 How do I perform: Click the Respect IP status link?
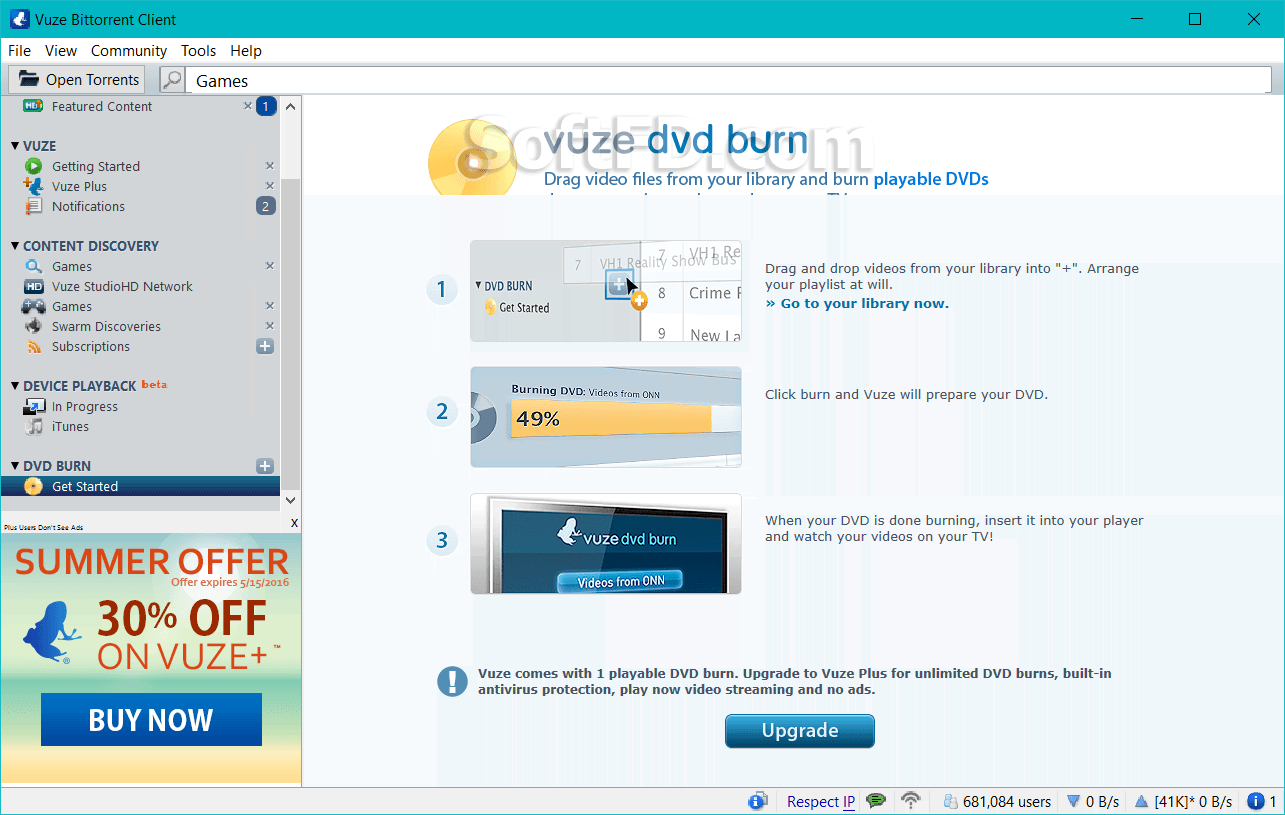click(821, 801)
